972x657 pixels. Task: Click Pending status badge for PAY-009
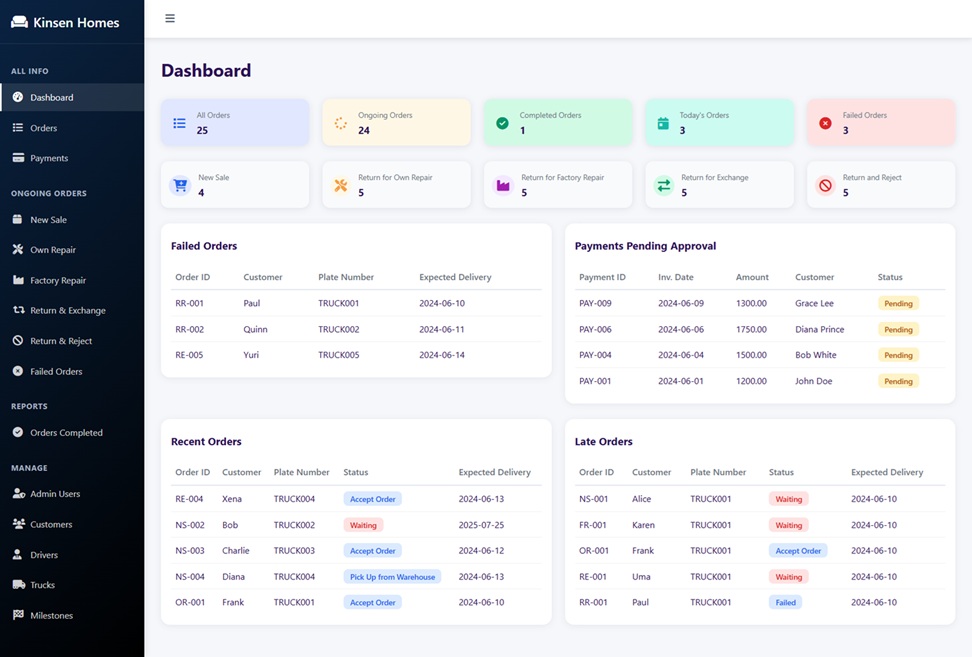coord(898,304)
